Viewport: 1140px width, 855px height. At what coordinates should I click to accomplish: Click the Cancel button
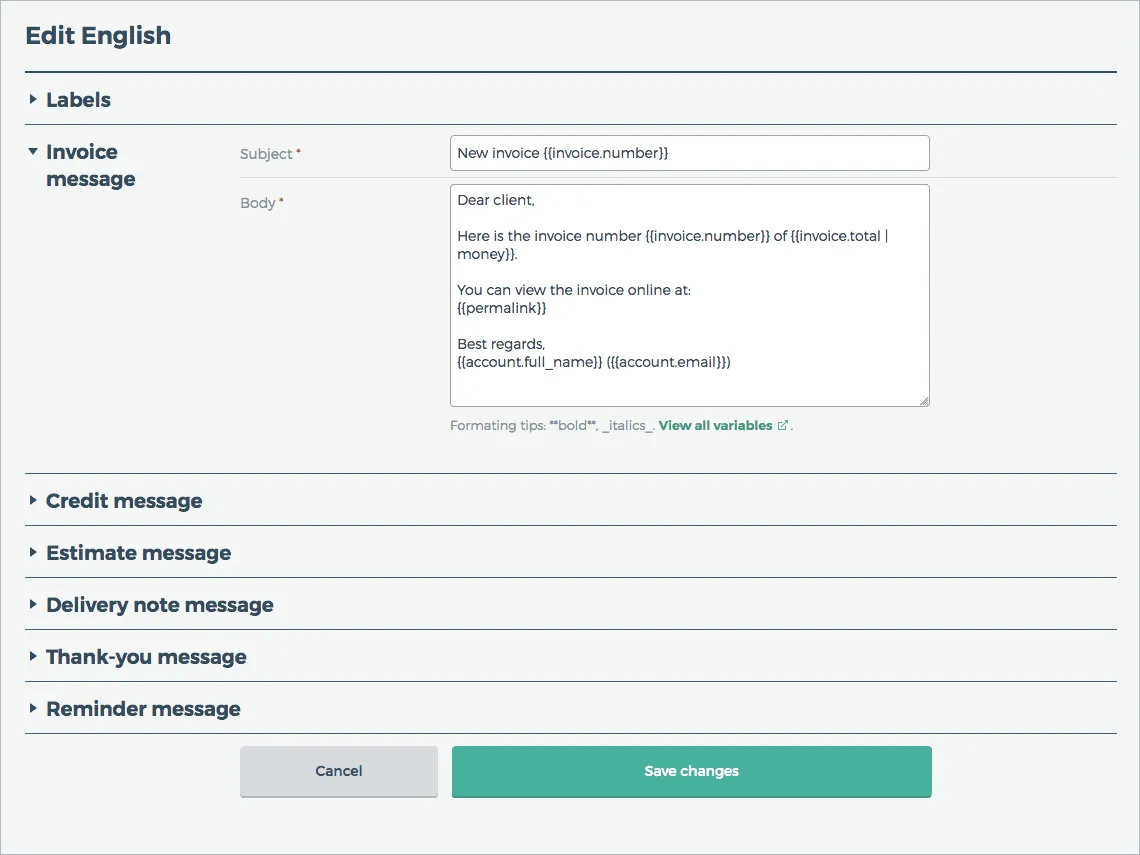pyautogui.click(x=338, y=771)
